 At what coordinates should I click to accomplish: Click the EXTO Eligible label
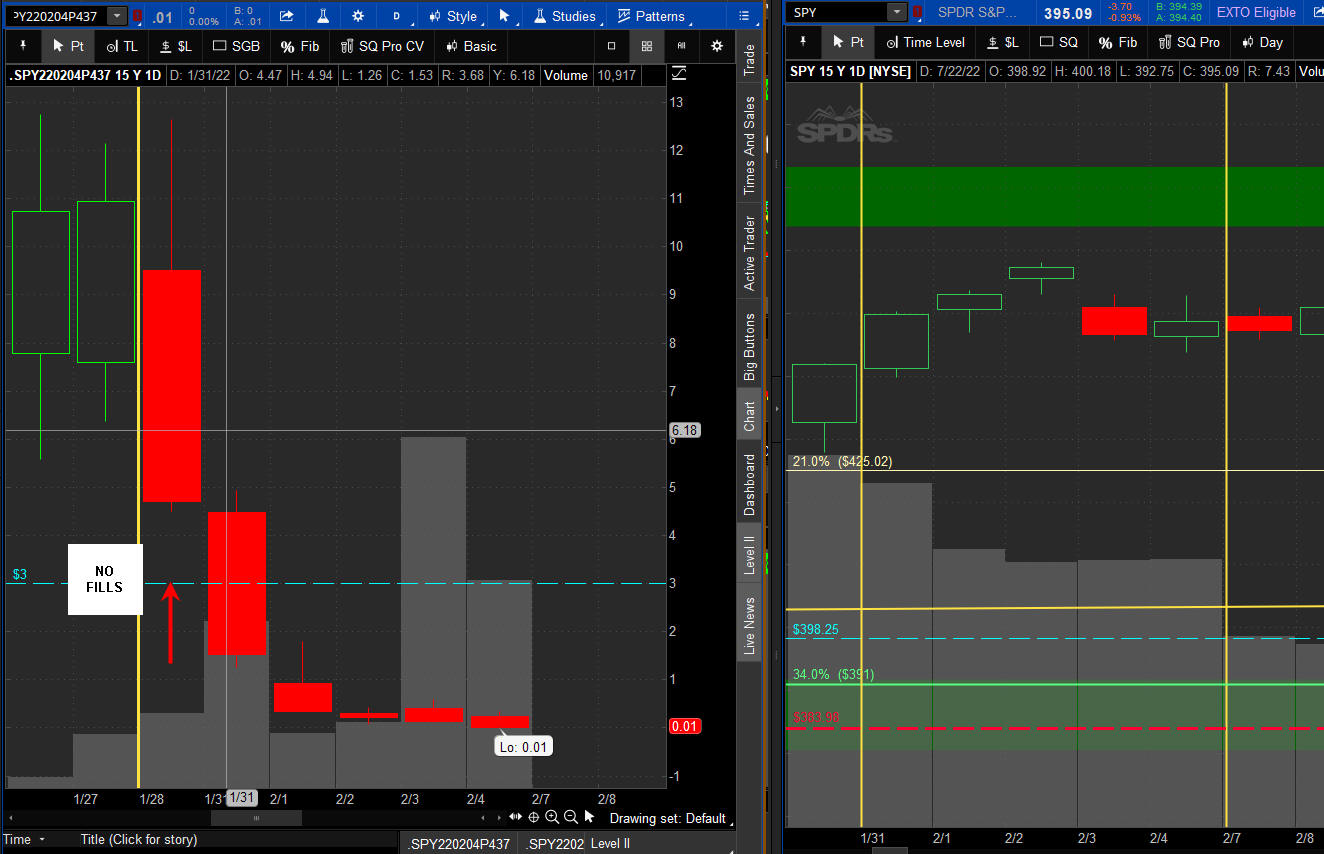click(1256, 12)
